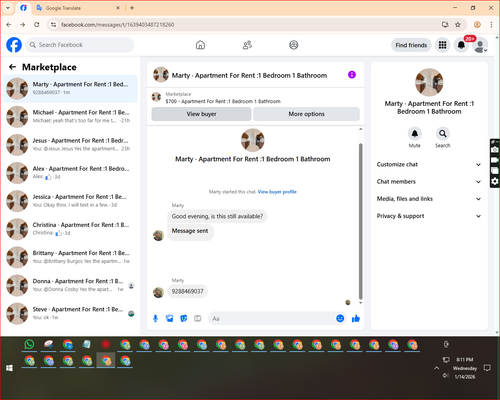Viewport: 500px width, 400px height.
Task: Bookmark this page with the star icon
Action: pos(458,25)
